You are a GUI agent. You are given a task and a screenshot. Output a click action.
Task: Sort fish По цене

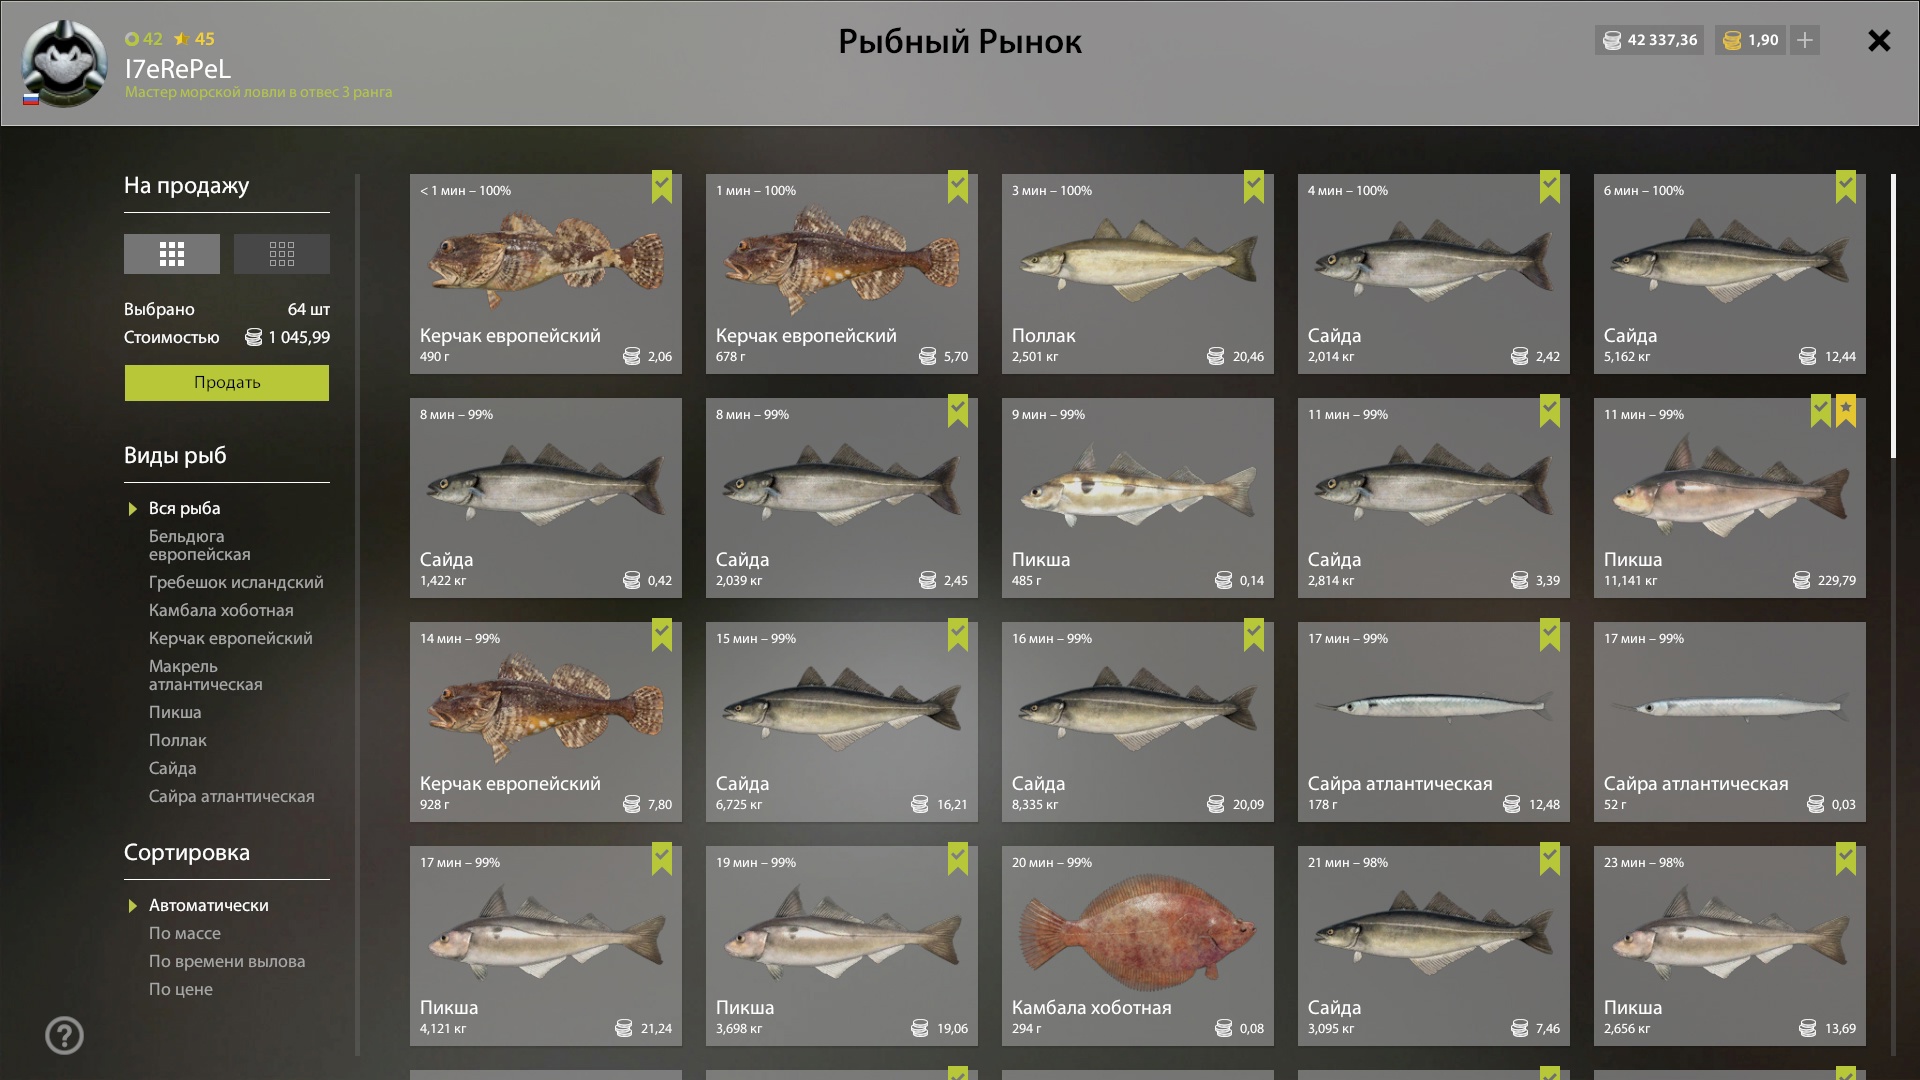(181, 989)
